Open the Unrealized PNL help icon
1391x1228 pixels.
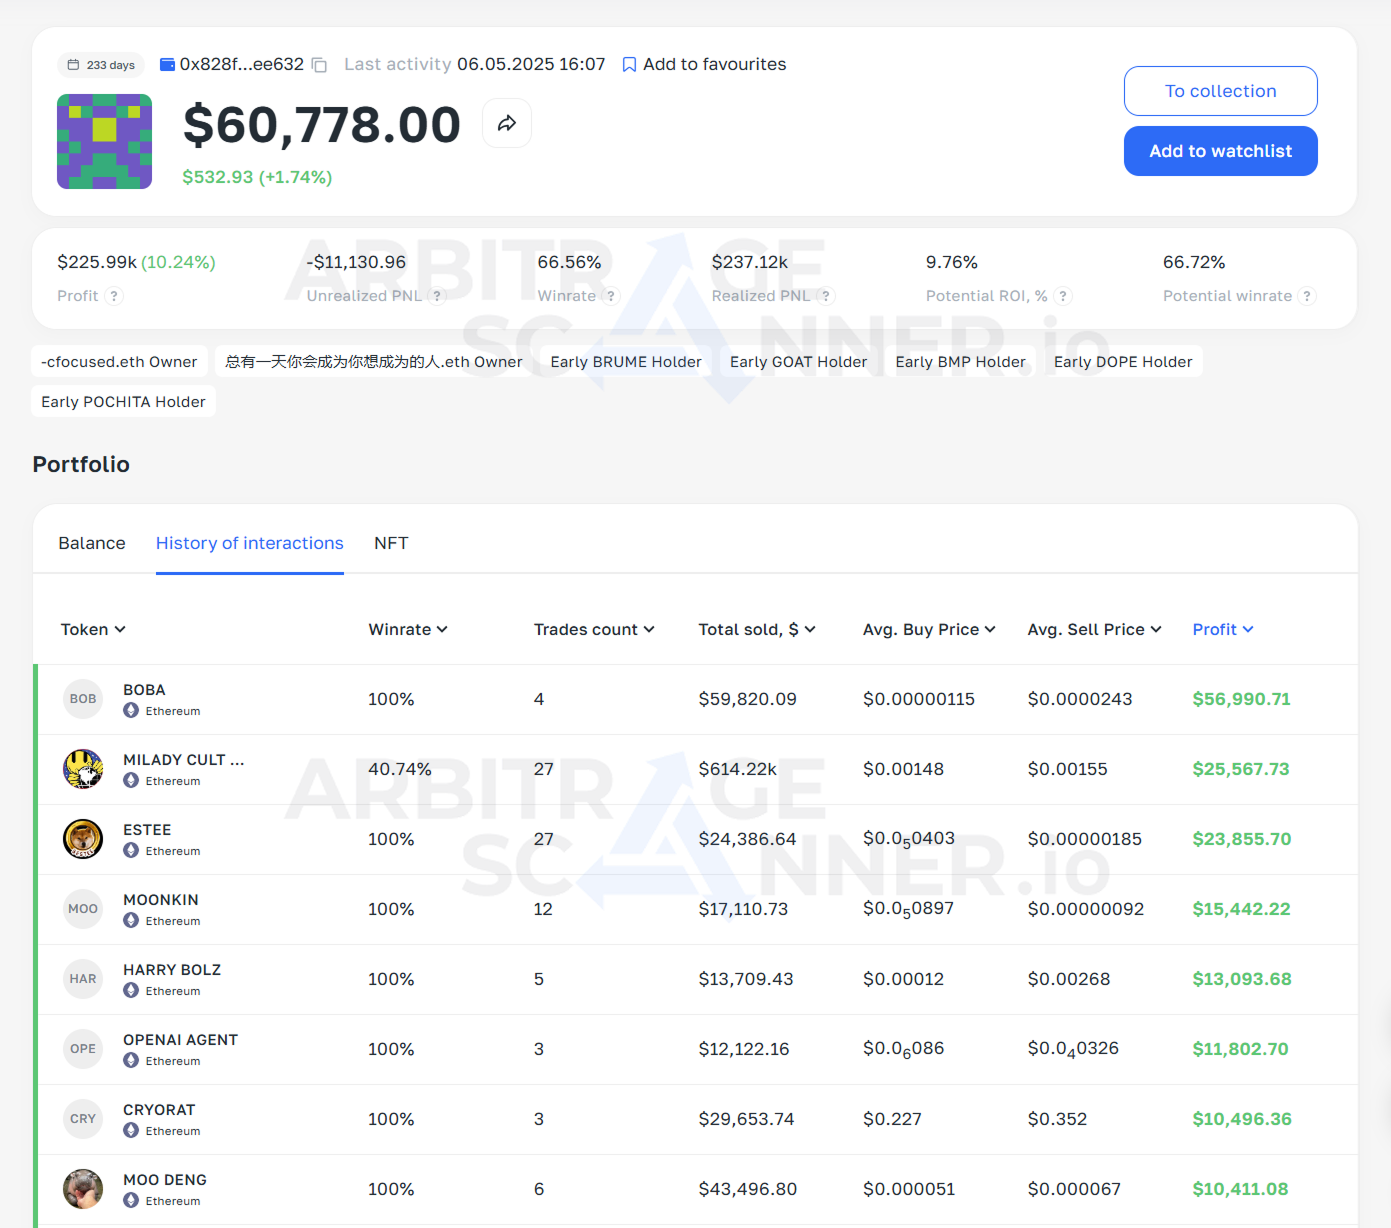437,296
